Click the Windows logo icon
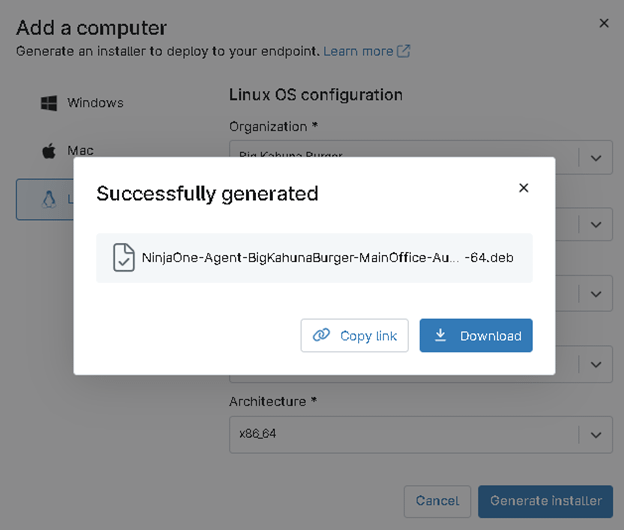The width and height of the screenshot is (624, 530). click(48, 103)
